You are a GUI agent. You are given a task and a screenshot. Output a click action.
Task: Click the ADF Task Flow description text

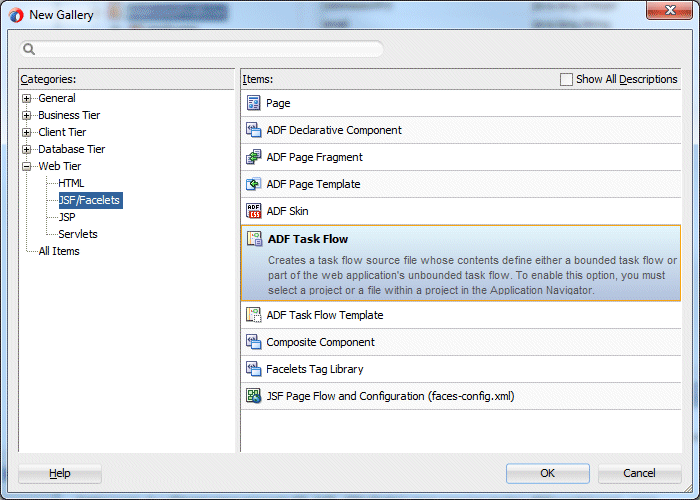(472, 275)
